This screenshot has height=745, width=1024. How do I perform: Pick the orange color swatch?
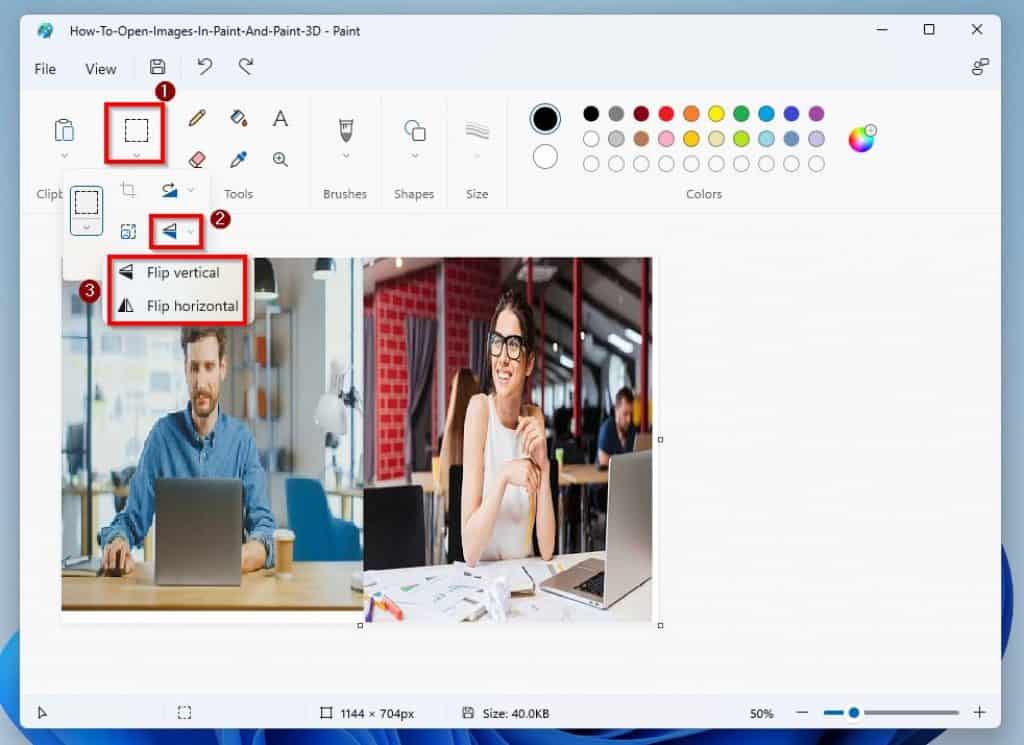691,114
